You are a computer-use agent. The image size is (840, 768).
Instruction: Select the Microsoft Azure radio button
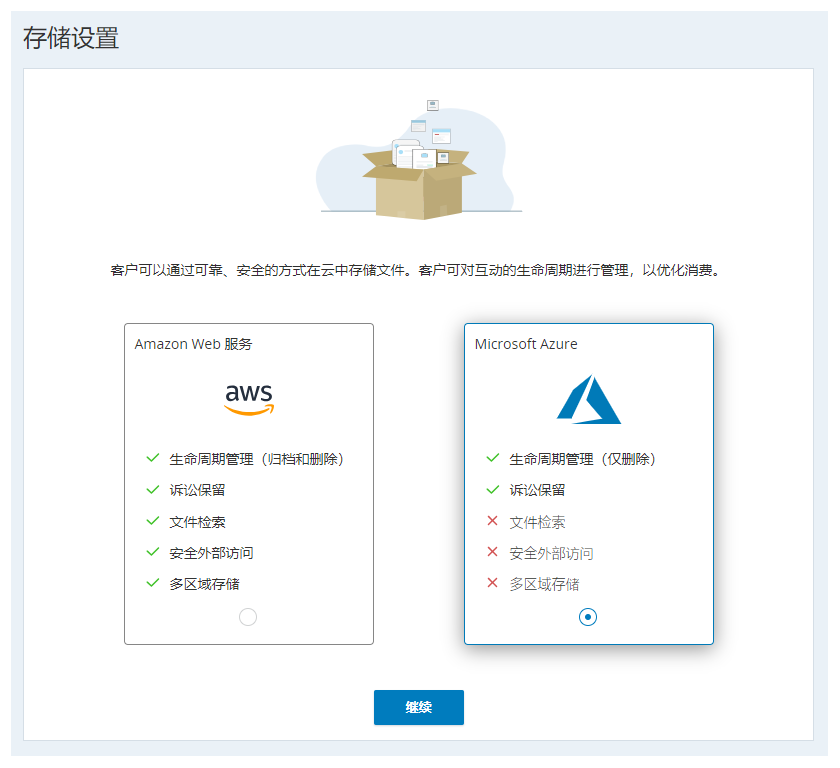(588, 617)
